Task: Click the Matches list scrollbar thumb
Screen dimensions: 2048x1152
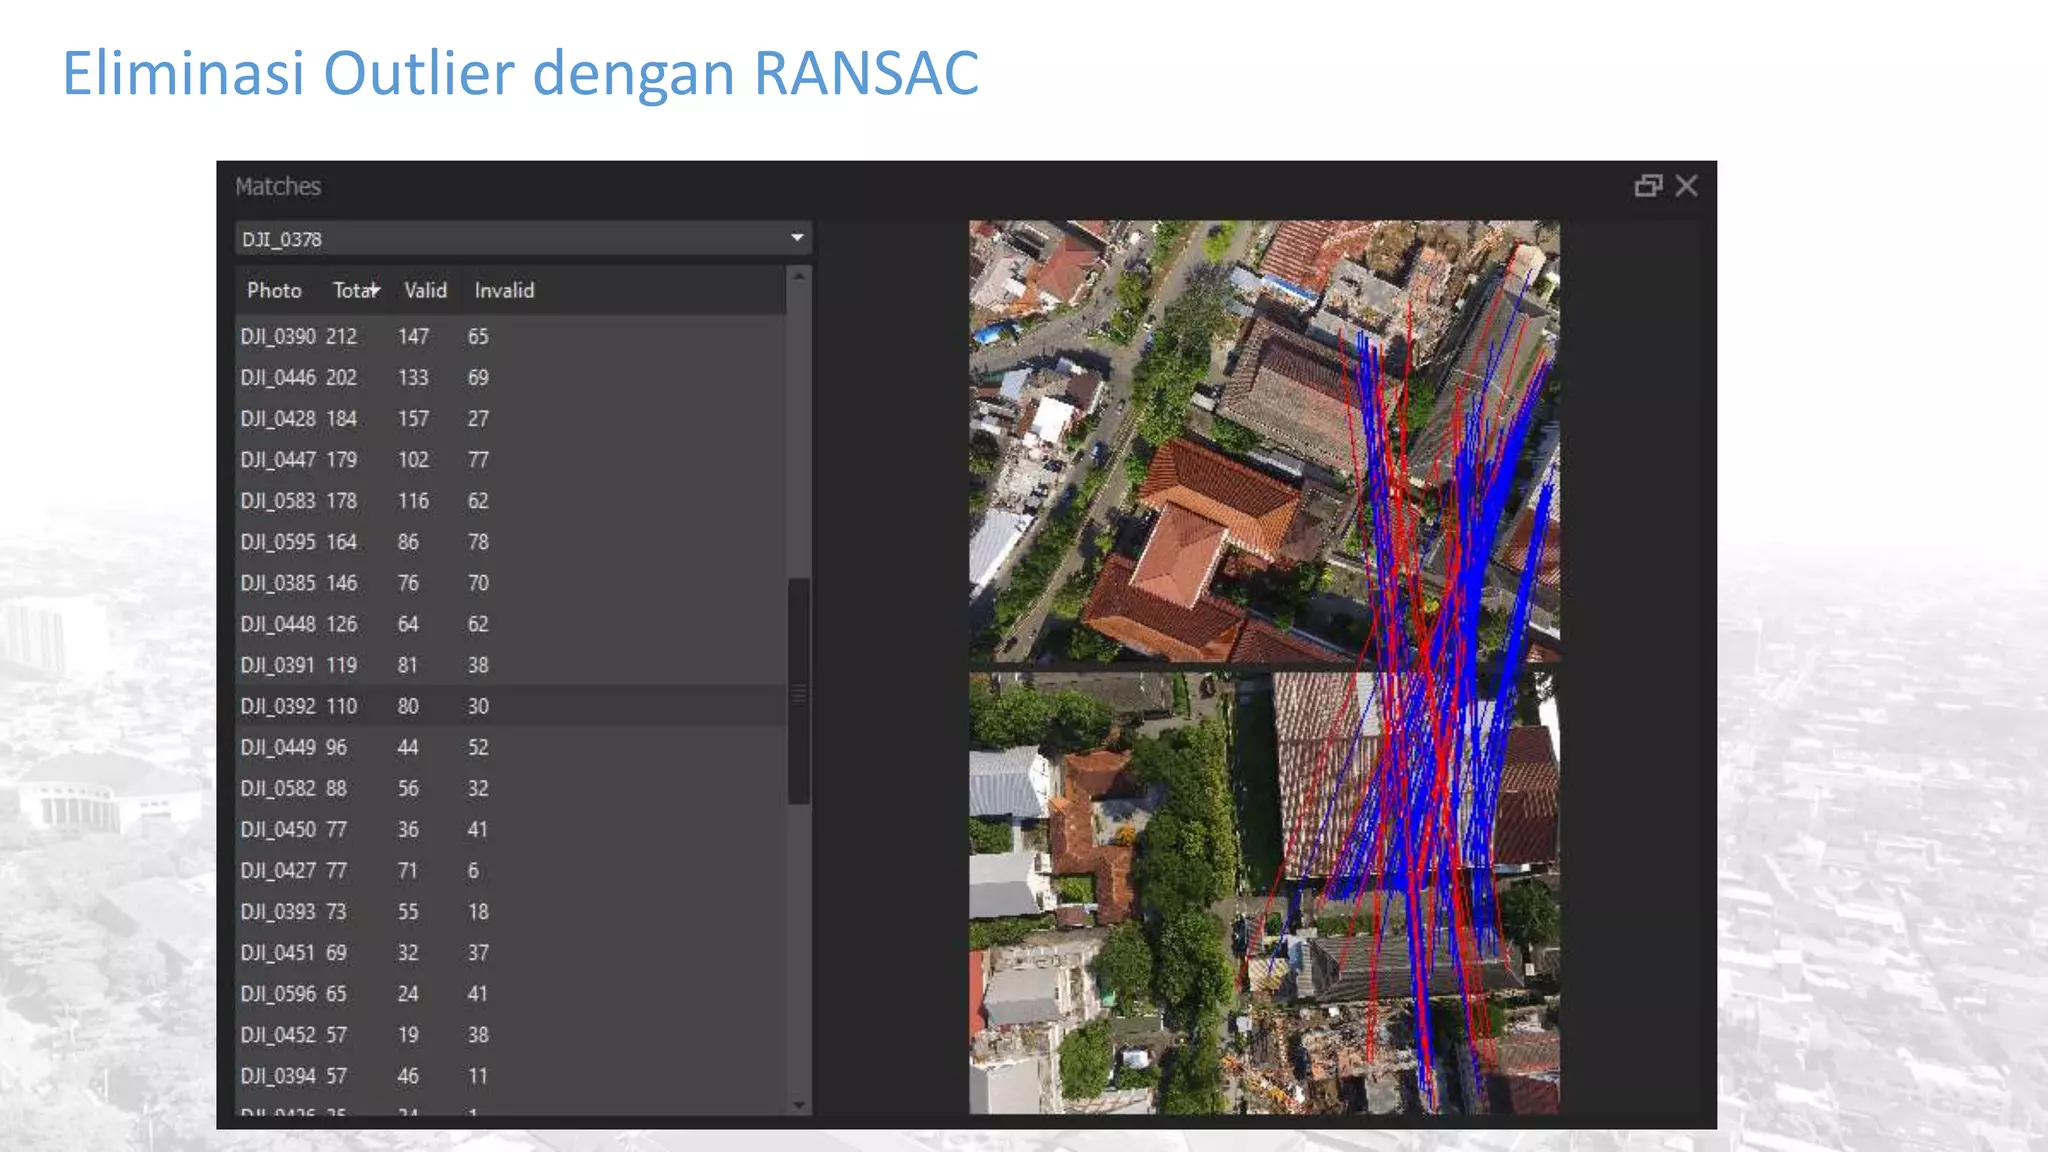Action: pos(798,690)
